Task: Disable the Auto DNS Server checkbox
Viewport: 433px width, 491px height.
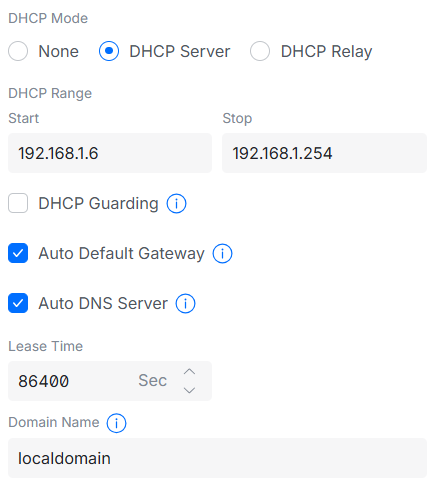Action: click(x=18, y=303)
